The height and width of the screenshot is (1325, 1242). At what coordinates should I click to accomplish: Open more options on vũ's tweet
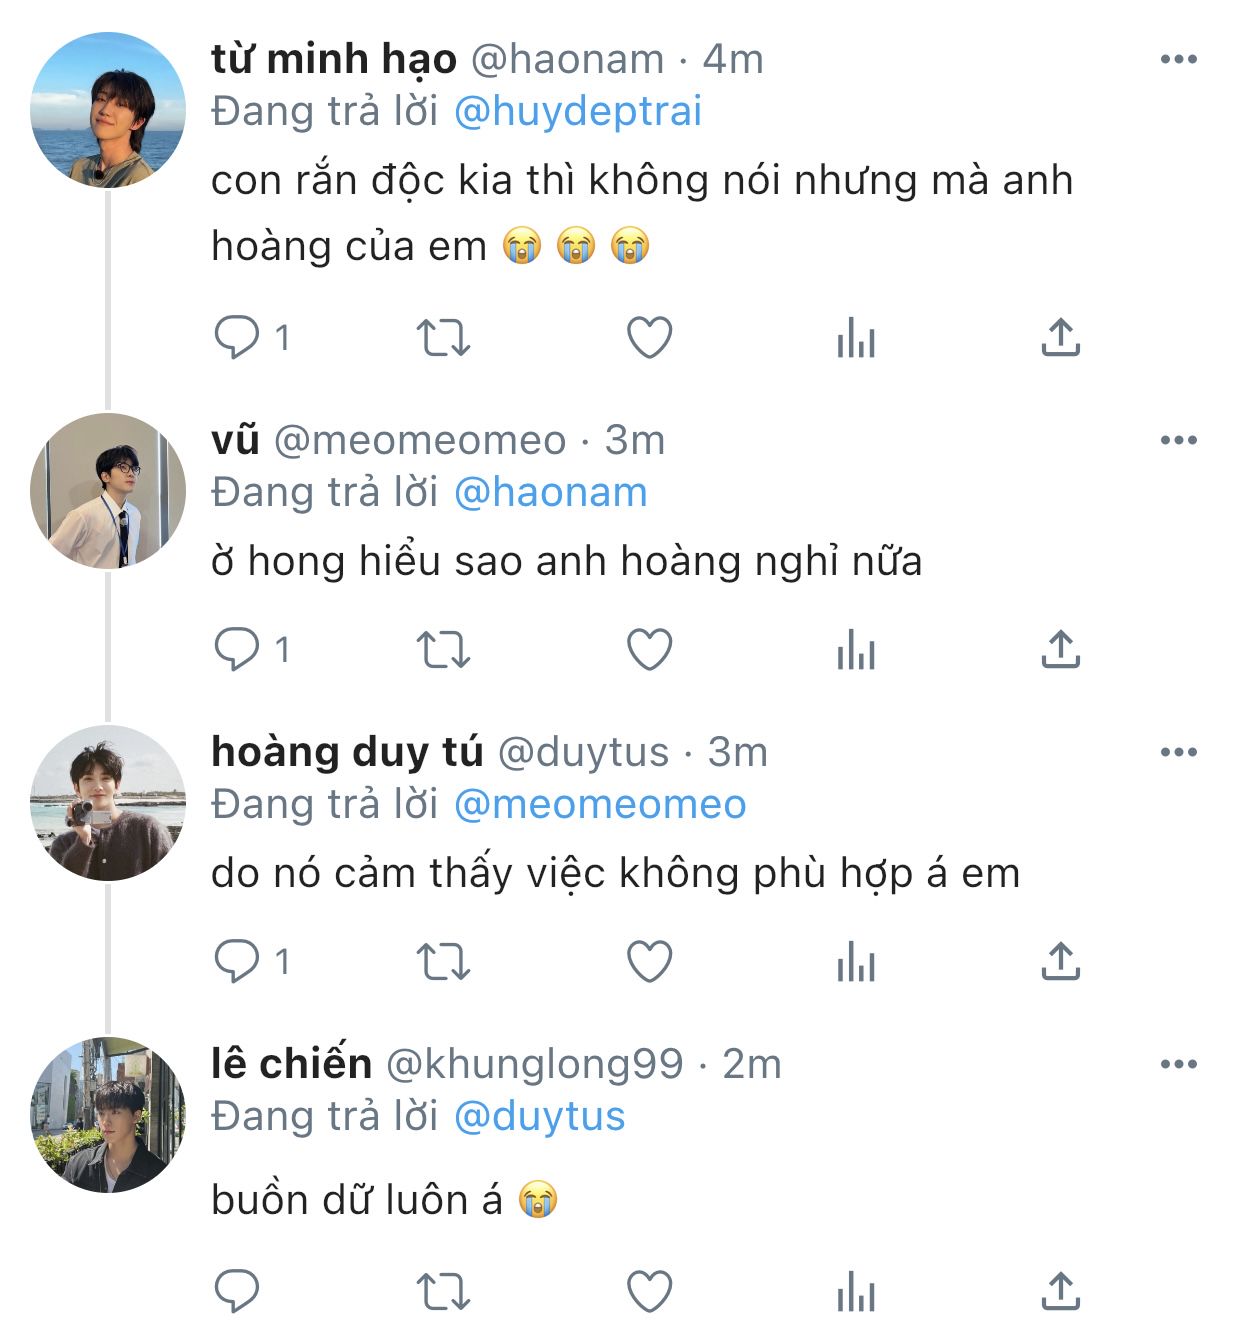point(1178,440)
